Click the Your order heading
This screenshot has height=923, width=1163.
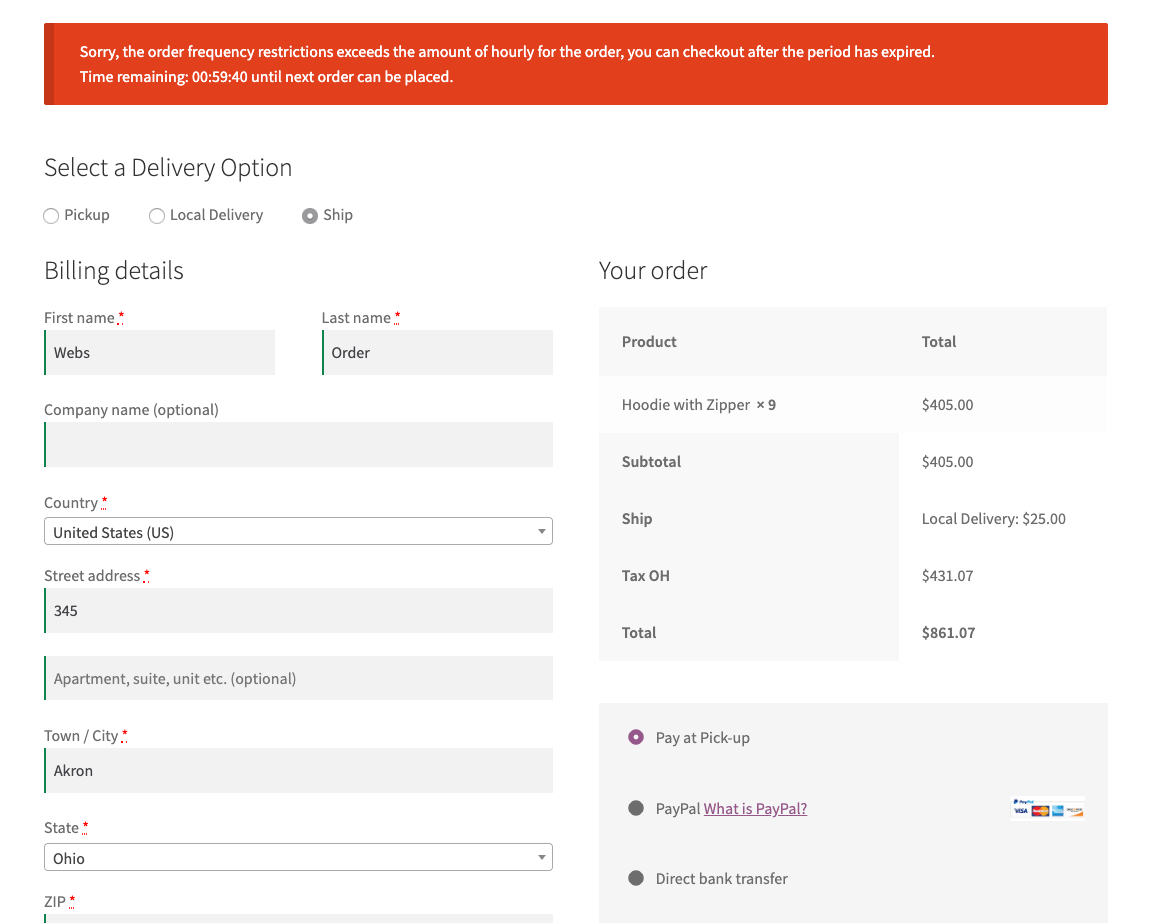(x=653, y=271)
